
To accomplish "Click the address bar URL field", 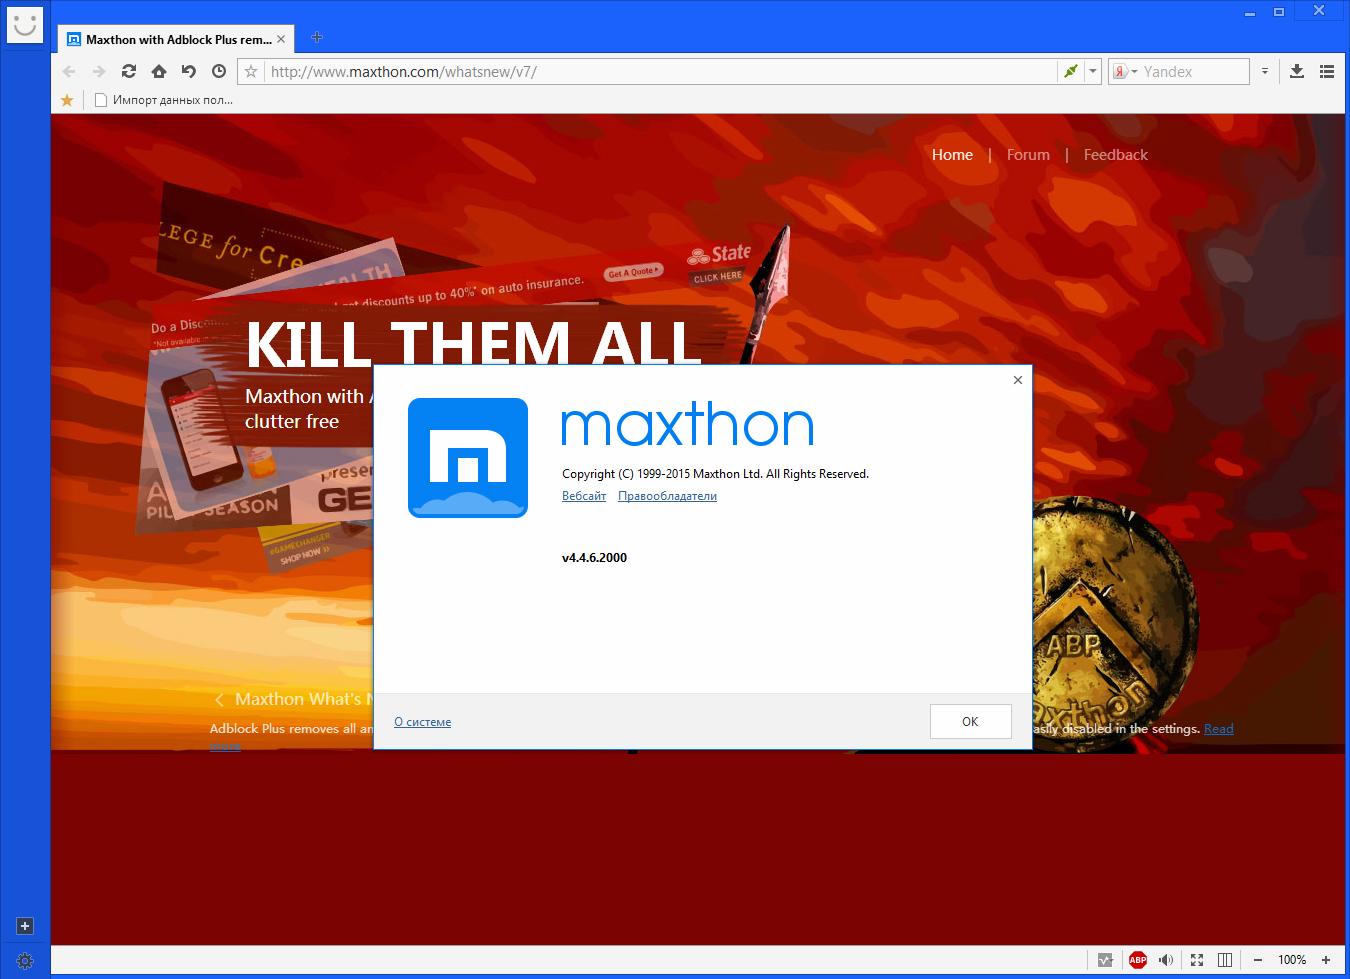I will click(x=660, y=71).
